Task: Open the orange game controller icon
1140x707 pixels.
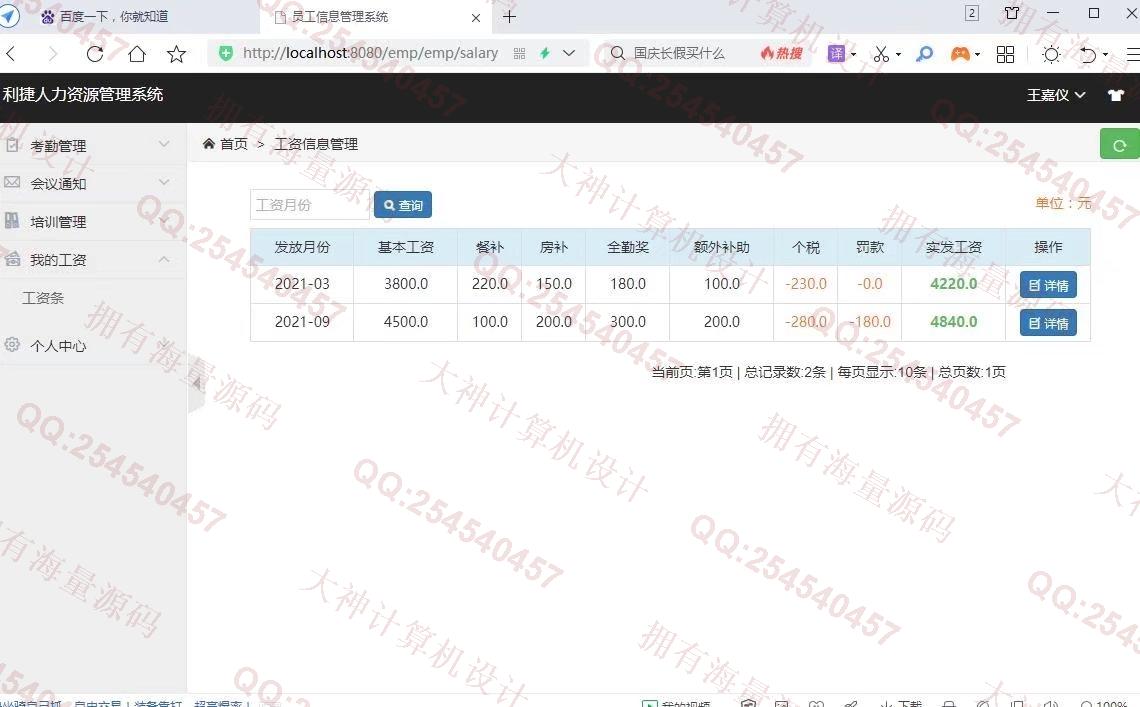Action: pos(960,53)
